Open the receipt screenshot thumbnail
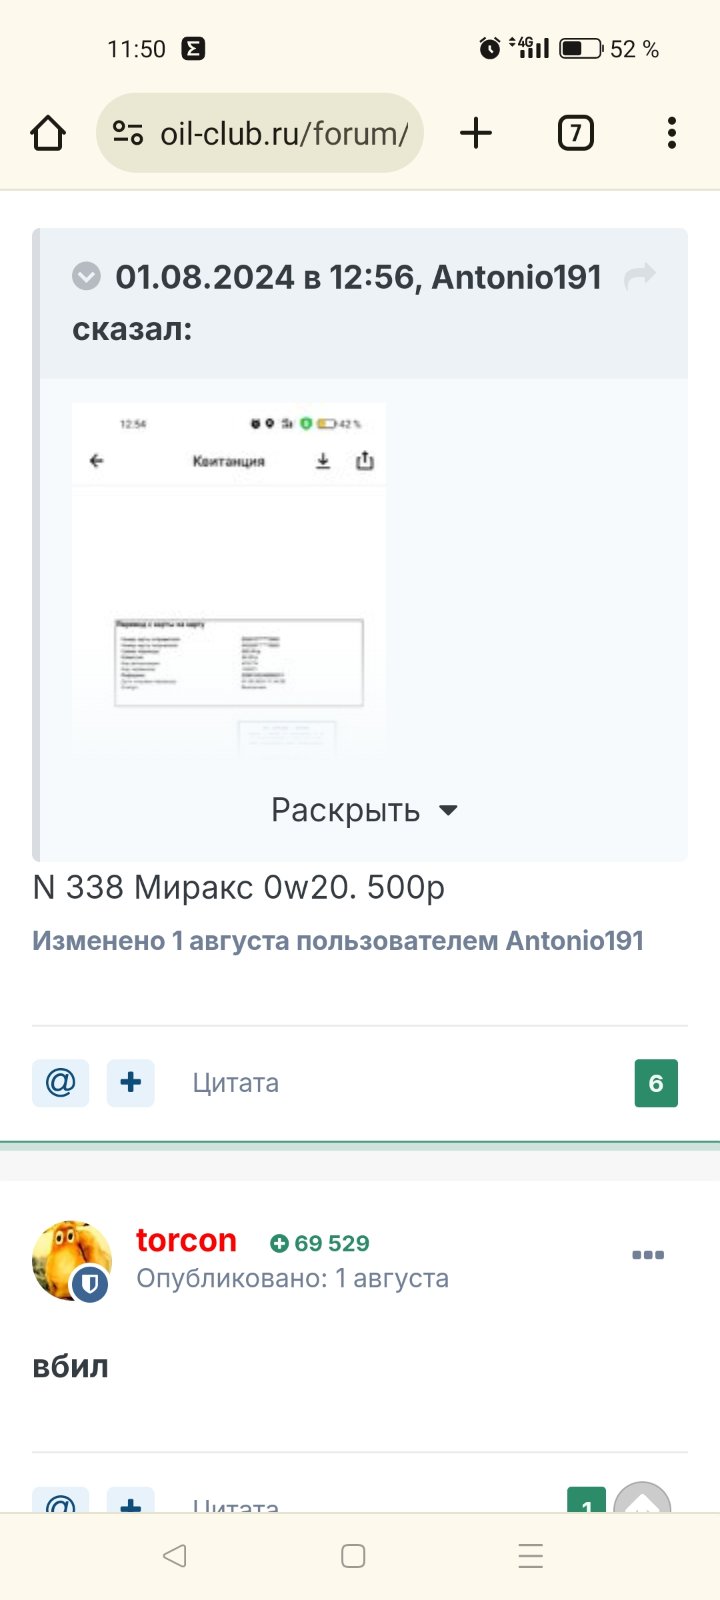The height and width of the screenshot is (1600, 720). pyautogui.click(x=229, y=580)
